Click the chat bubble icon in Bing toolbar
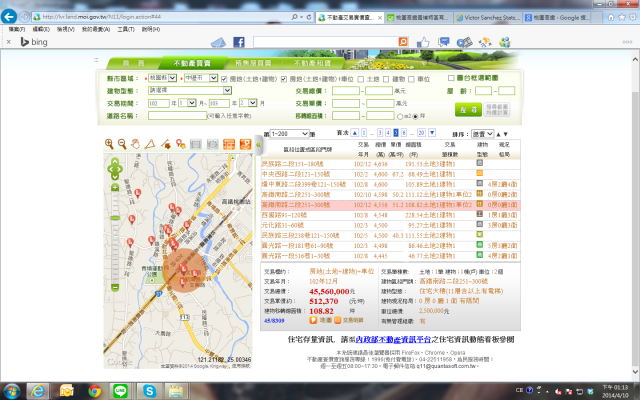The width and height of the screenshot is (640, 400). pyautogui.click(x=443, y=42)
